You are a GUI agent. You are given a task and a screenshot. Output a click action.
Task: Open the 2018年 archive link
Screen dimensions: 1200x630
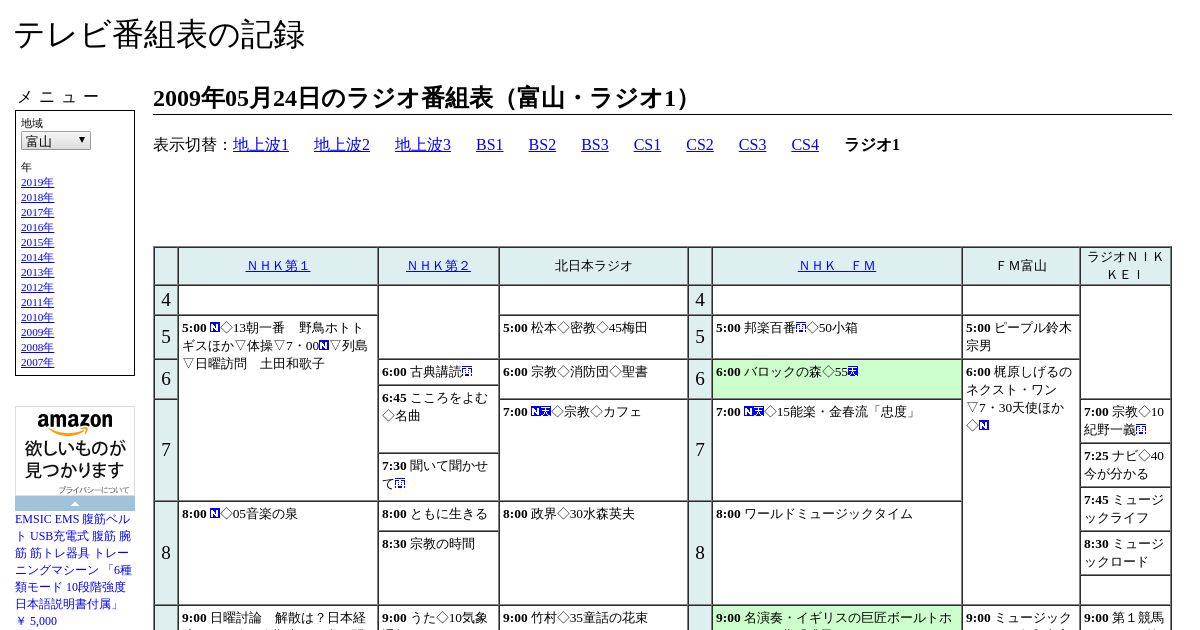(37, 197)
